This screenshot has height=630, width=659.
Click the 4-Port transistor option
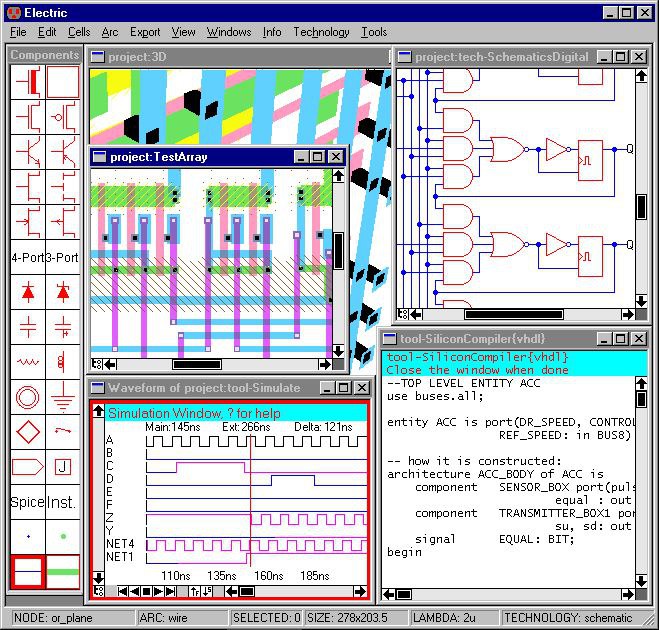pyautogui.click(x=28, y=257)
